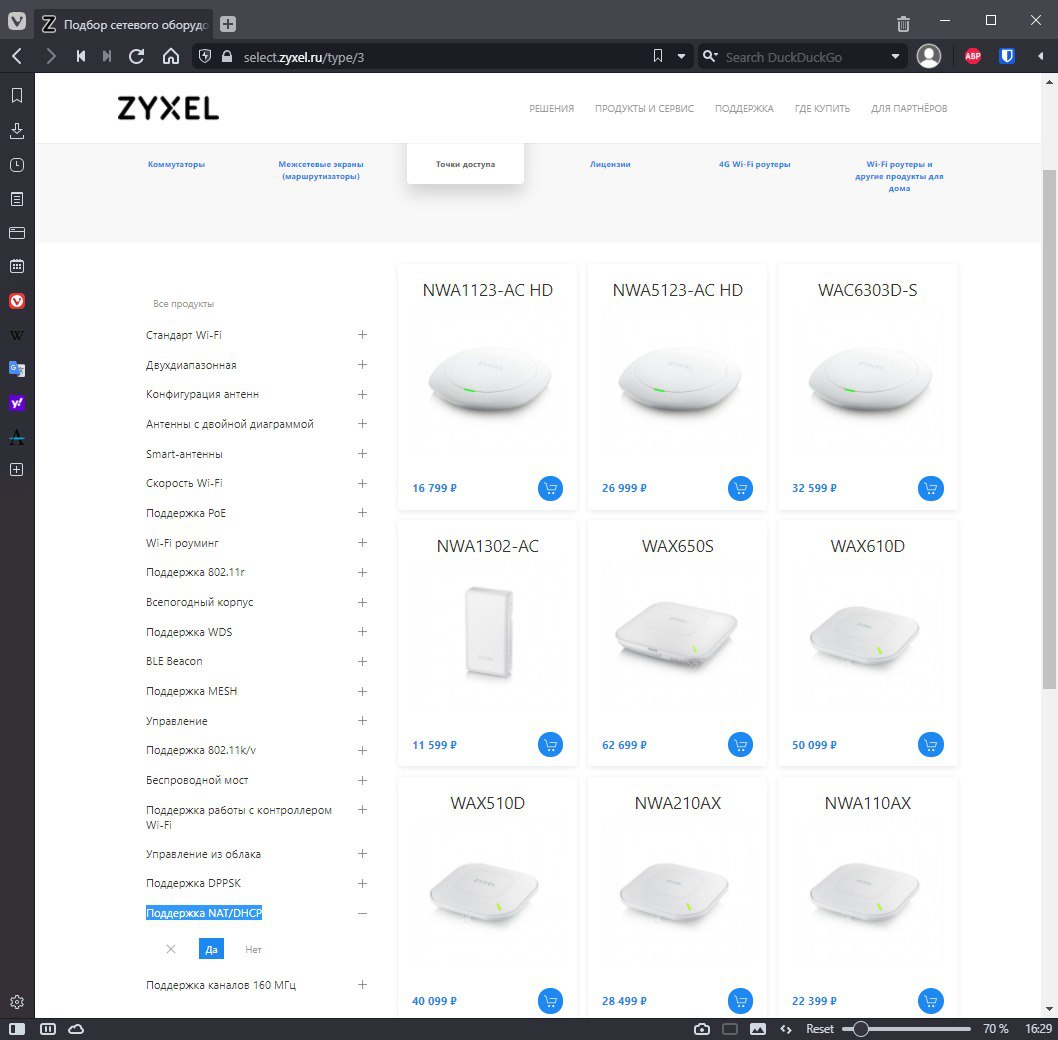Focus the DuckDuckGo search field
This screenshot has width=1058, height=1040.
(803, 57)
